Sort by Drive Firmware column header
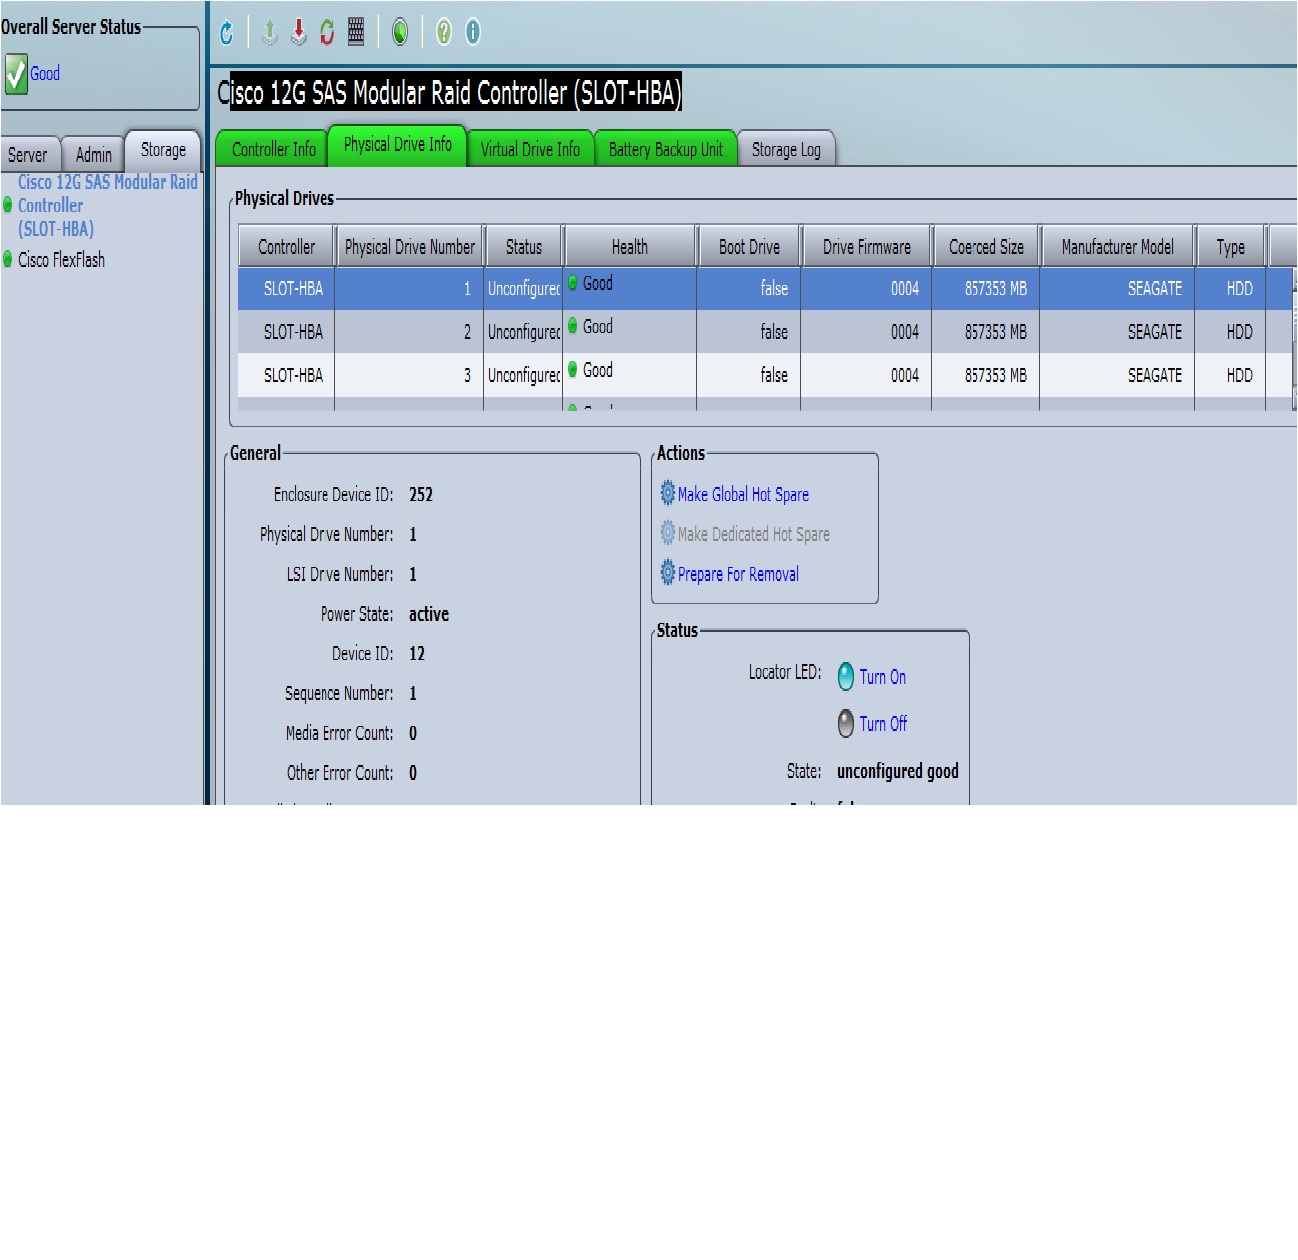 [867, 247]
